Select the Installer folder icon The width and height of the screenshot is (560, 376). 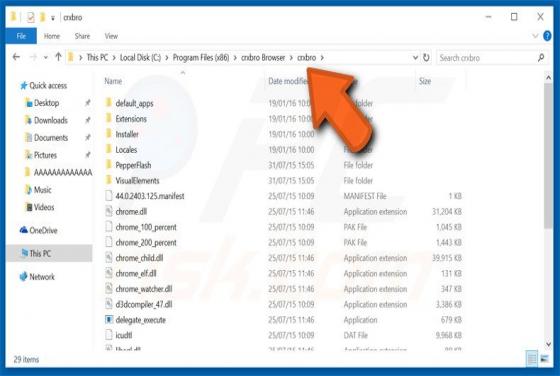coord(109,134)
